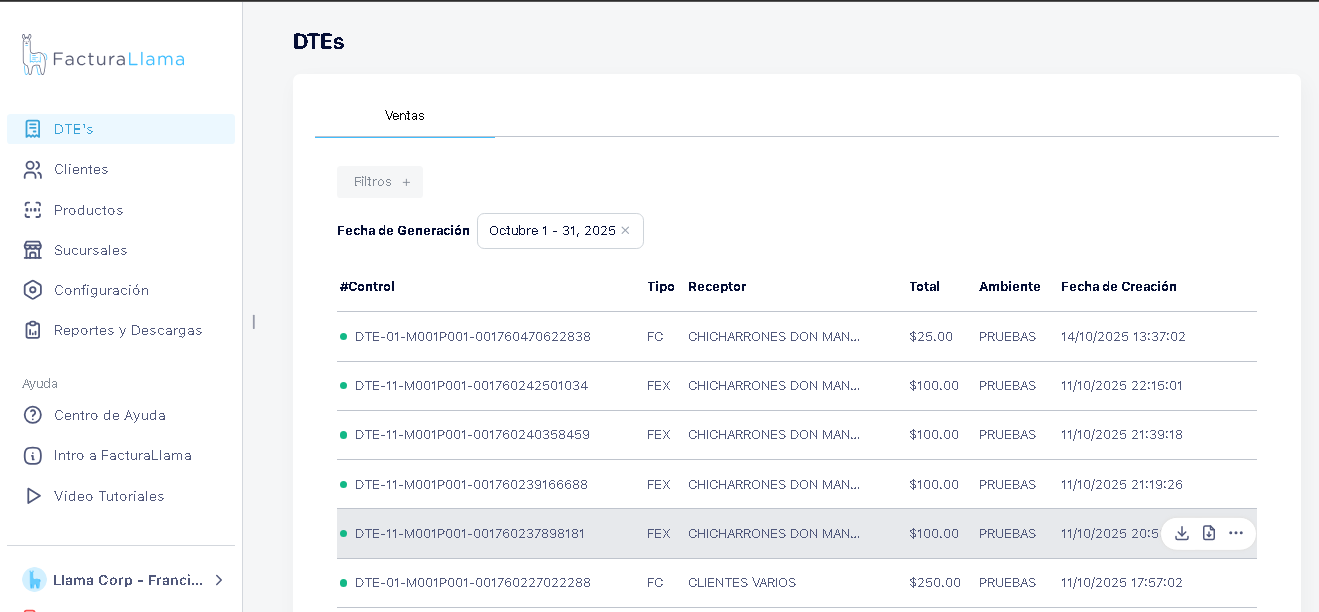Open DTE ending in 470622838
This screenshot has height=612, width=1319.
click(x=472, y=337)
